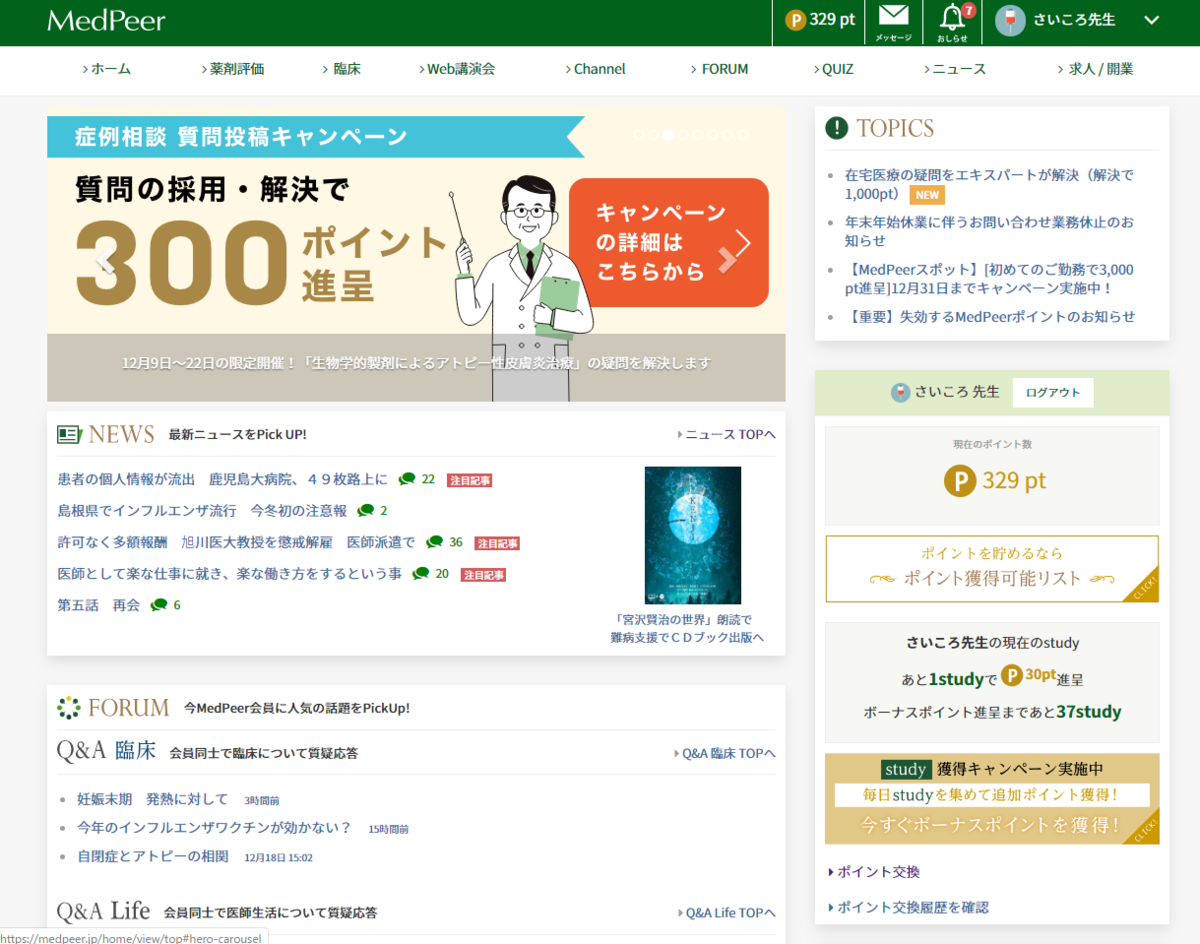
Task: Open 妊娠末期 発熱に対して forum question
Action: pyautogui.click(x=153, y=800)
